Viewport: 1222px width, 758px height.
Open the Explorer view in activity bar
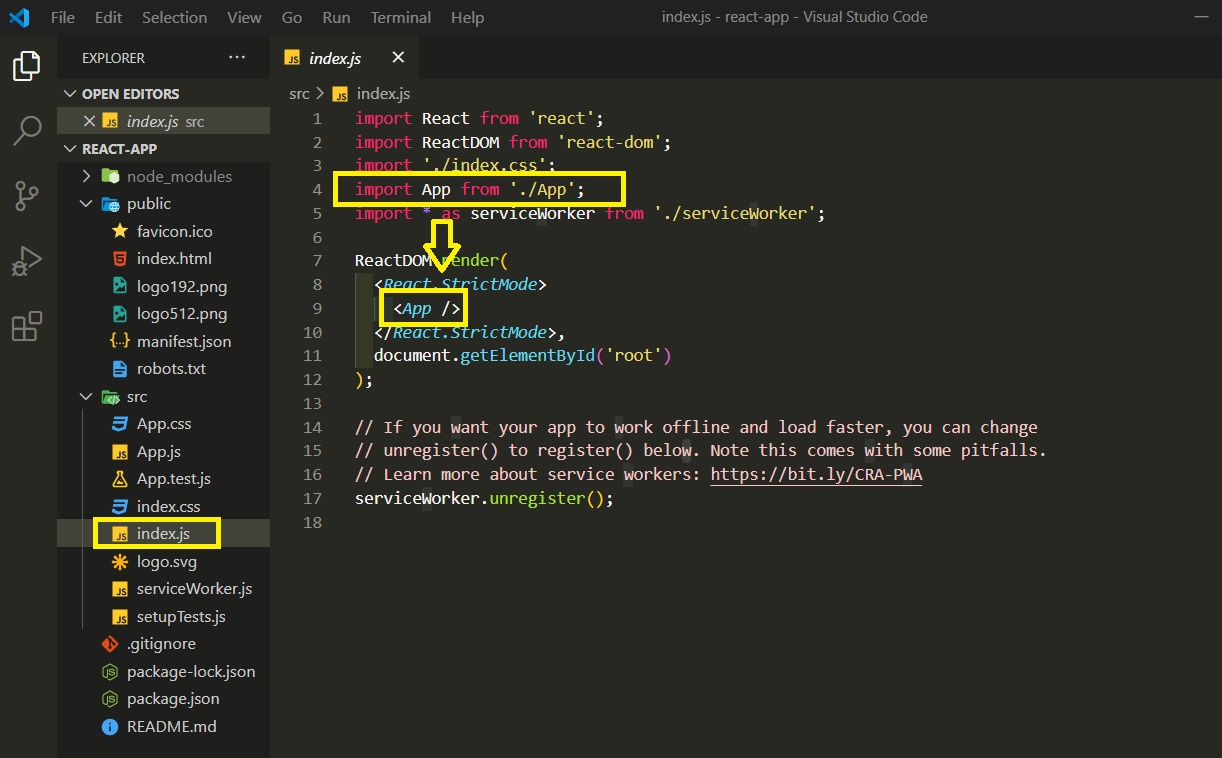click(27, 66)
